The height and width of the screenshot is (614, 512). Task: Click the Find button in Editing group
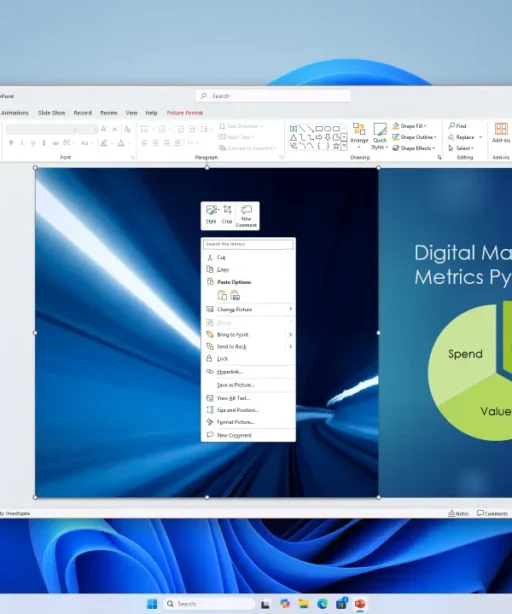458,126
